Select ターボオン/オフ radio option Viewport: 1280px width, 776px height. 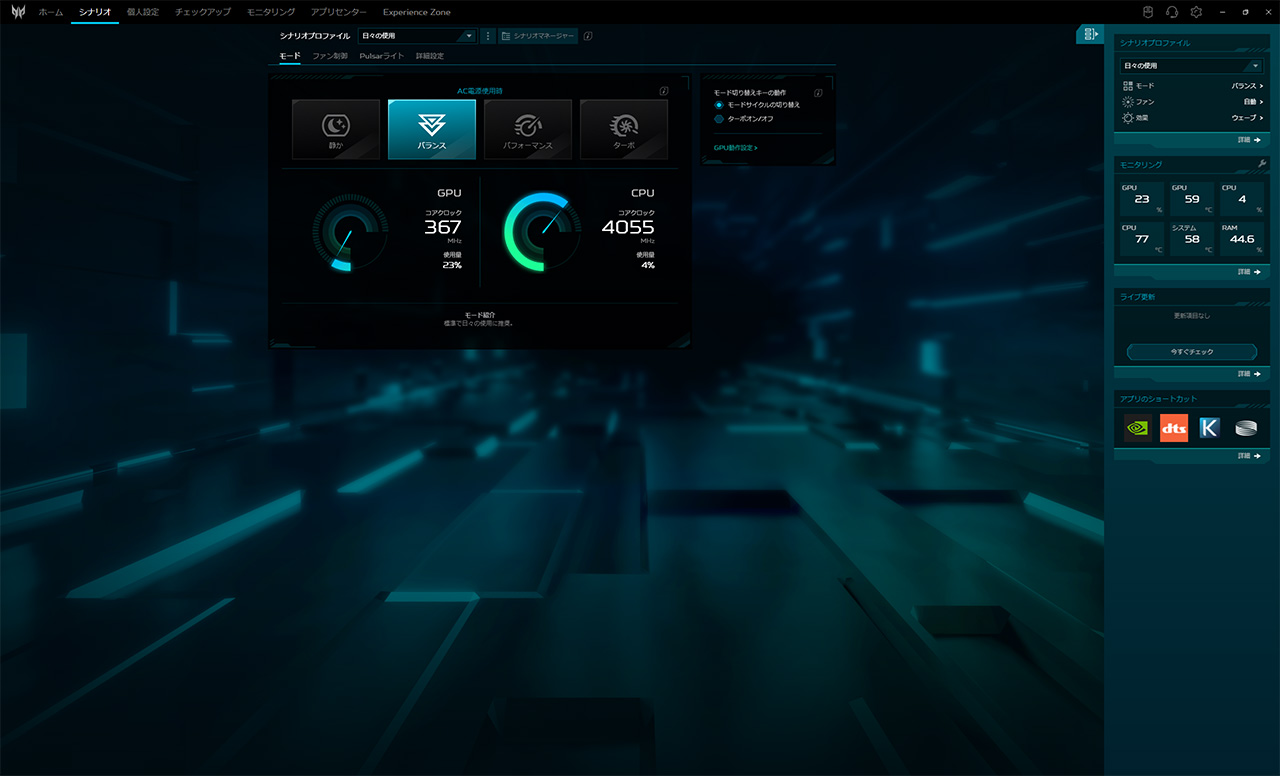click(719, 119)
